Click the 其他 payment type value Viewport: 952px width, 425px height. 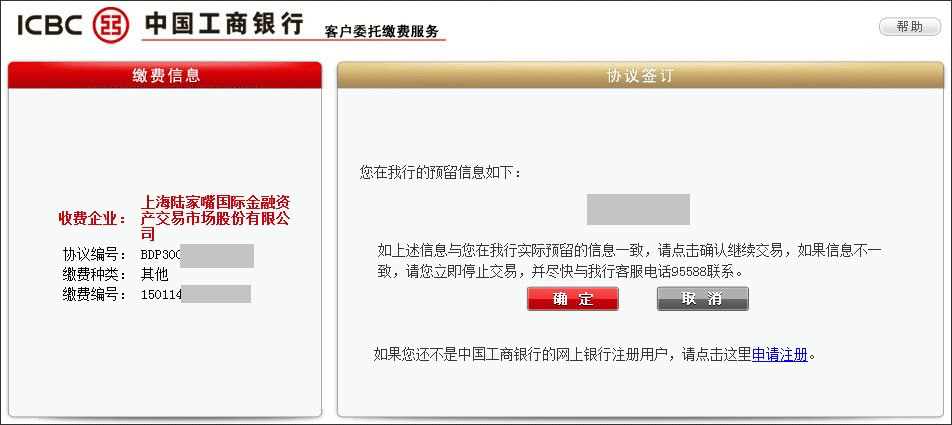154,274
